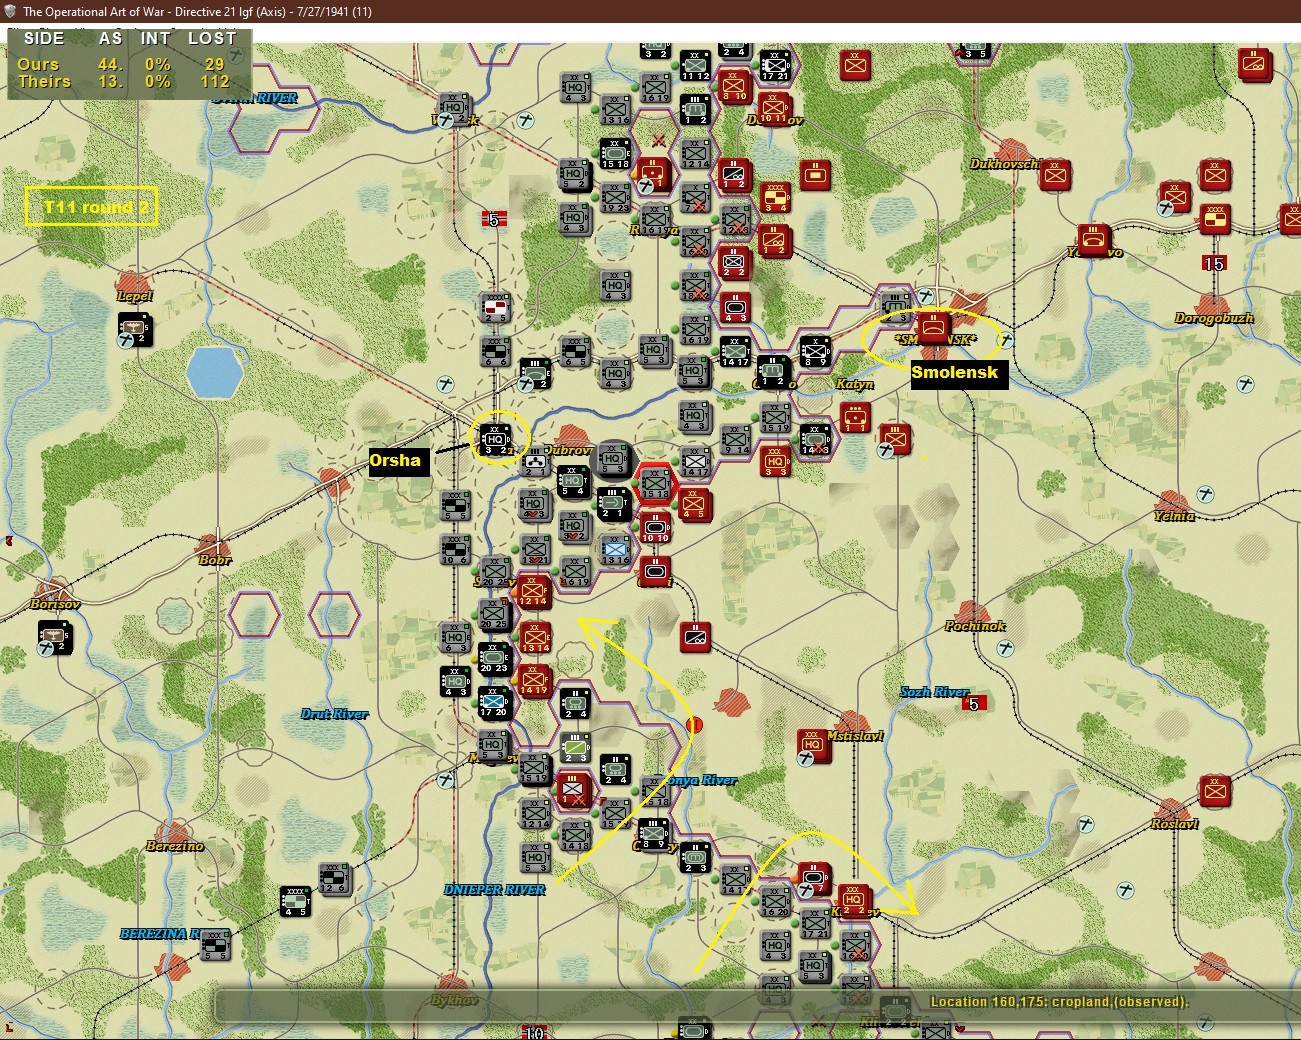Click the Dorogobuzh town label

1214,318
